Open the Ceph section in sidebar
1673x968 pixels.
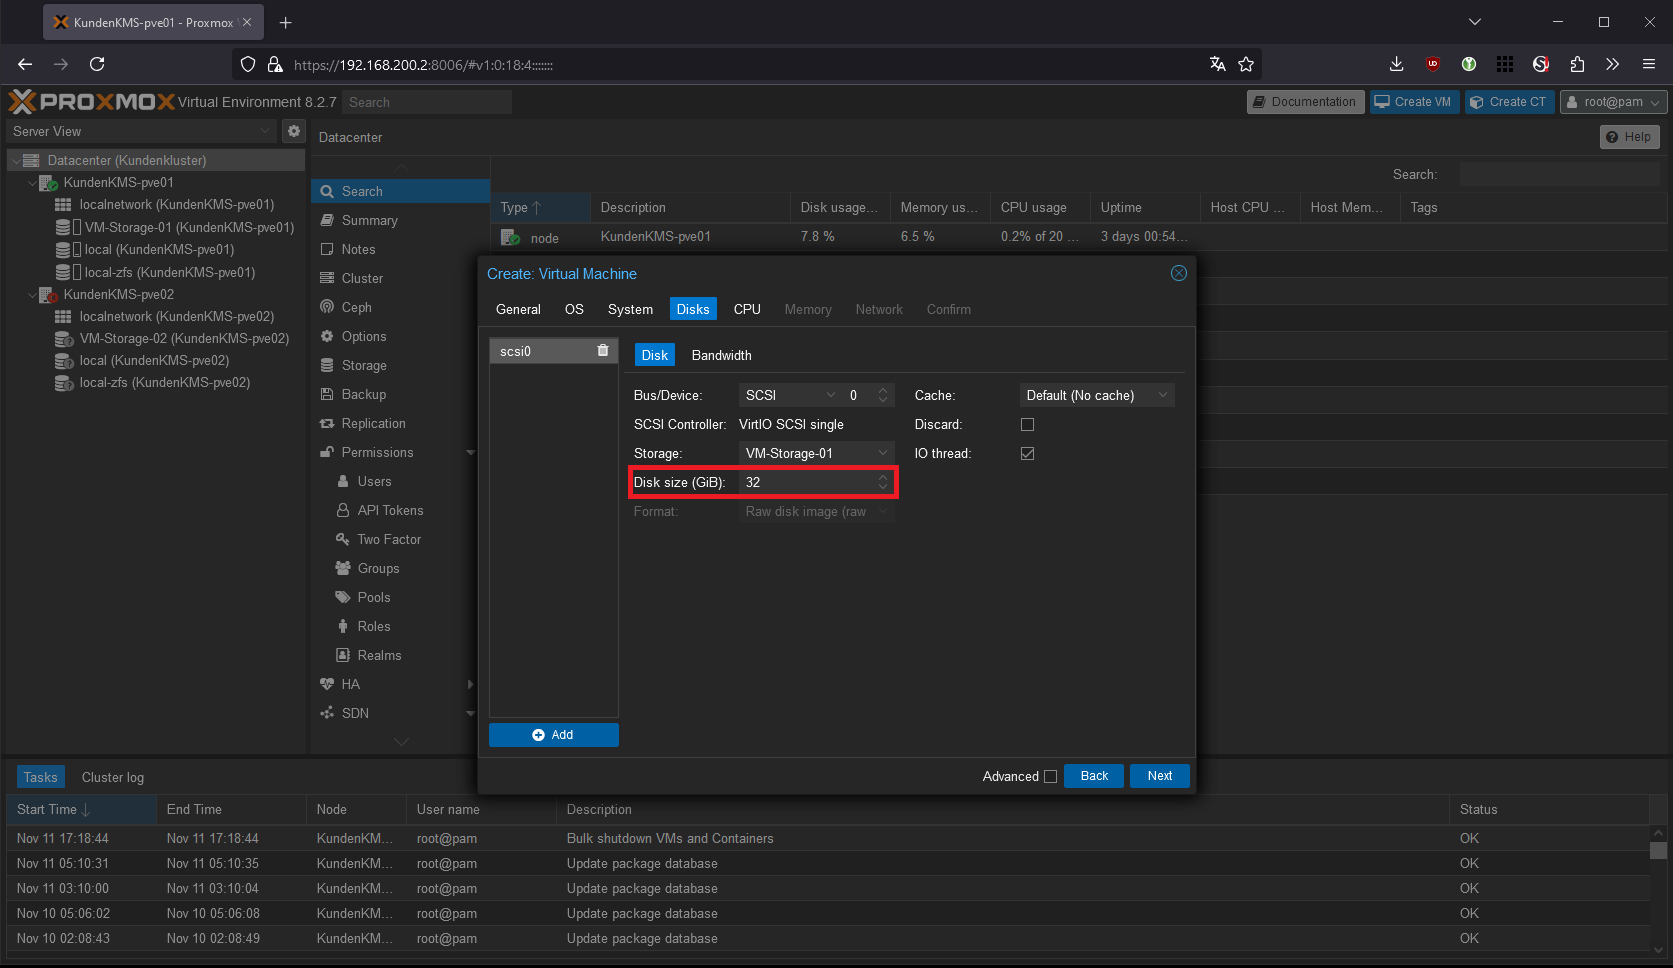click(x=356, y=308)
